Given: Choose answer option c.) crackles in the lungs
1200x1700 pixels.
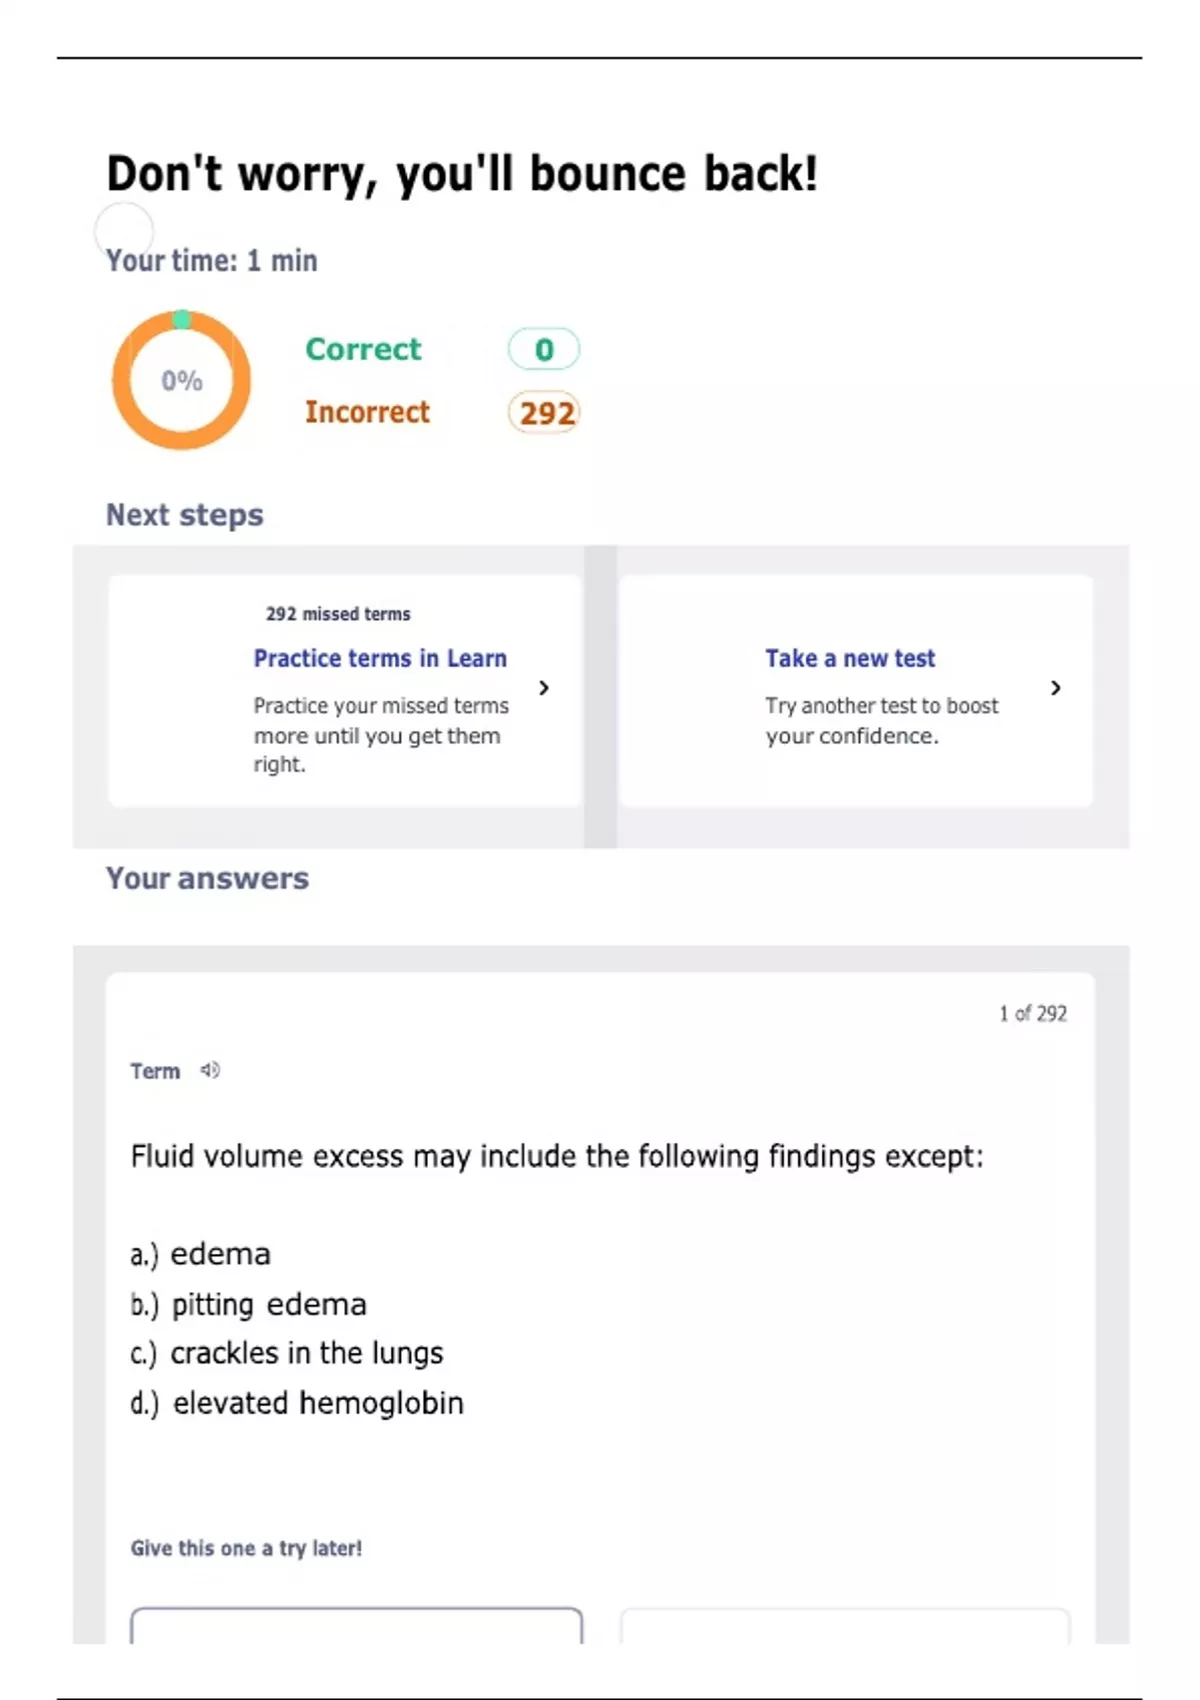Looking at the screenshot, I should tap(286, 1353).
